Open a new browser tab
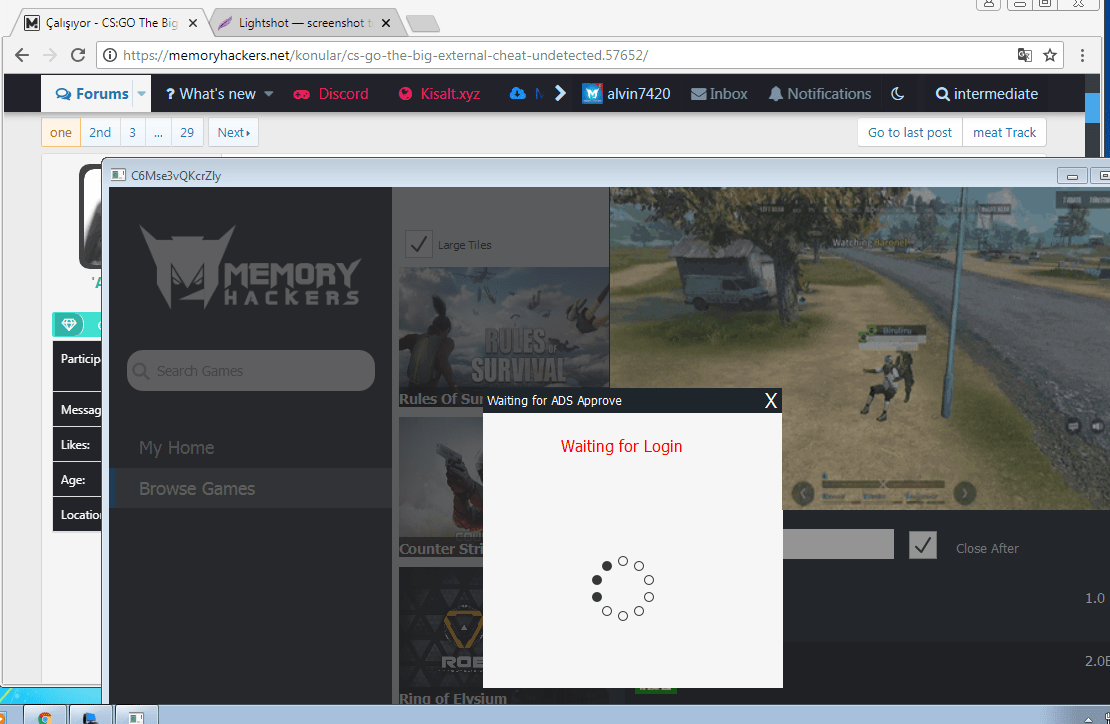The width and height of the screenshot is (1110, 724). point(423,23)
